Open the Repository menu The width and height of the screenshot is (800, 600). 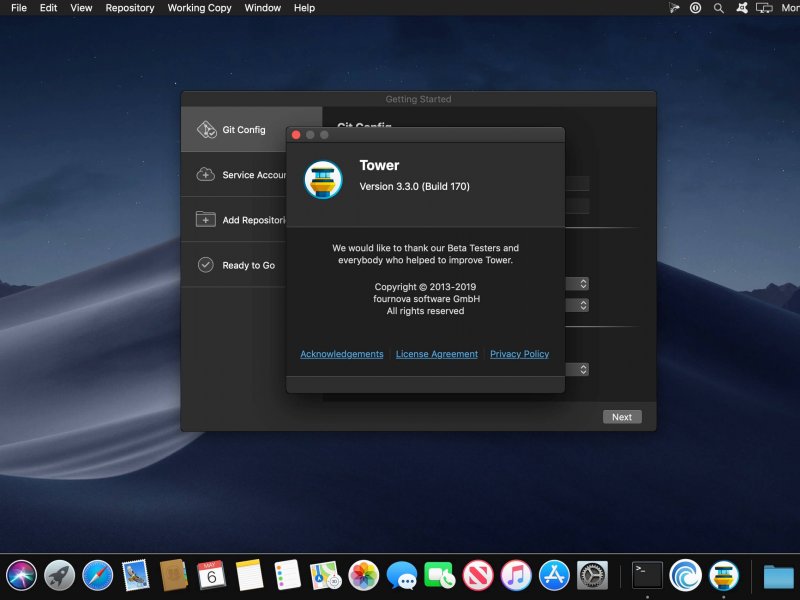coord(130,8)
